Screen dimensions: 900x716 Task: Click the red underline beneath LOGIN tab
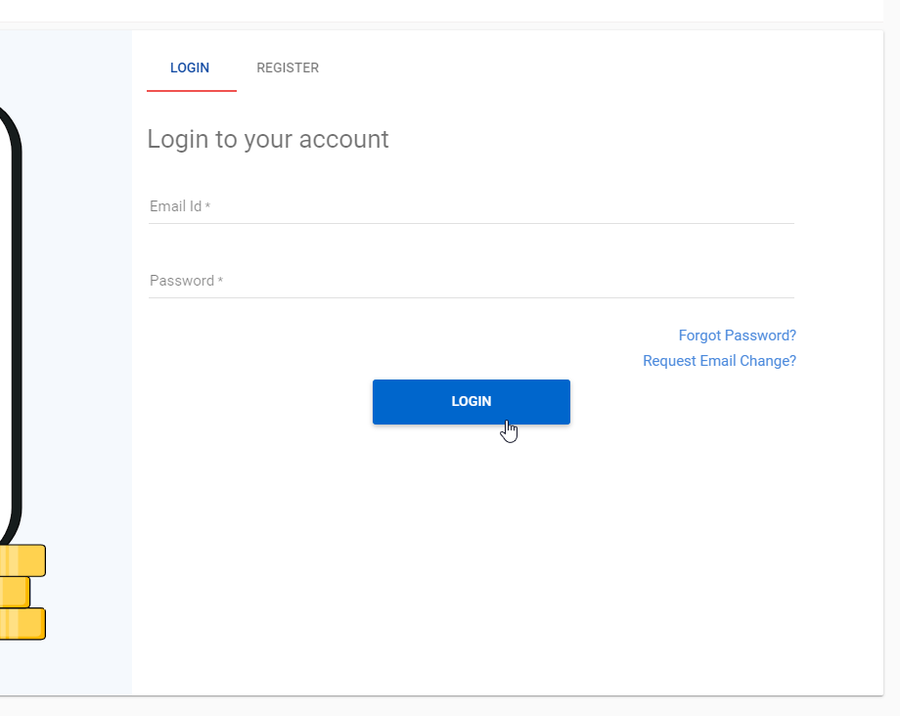click(x=192, y=91)
